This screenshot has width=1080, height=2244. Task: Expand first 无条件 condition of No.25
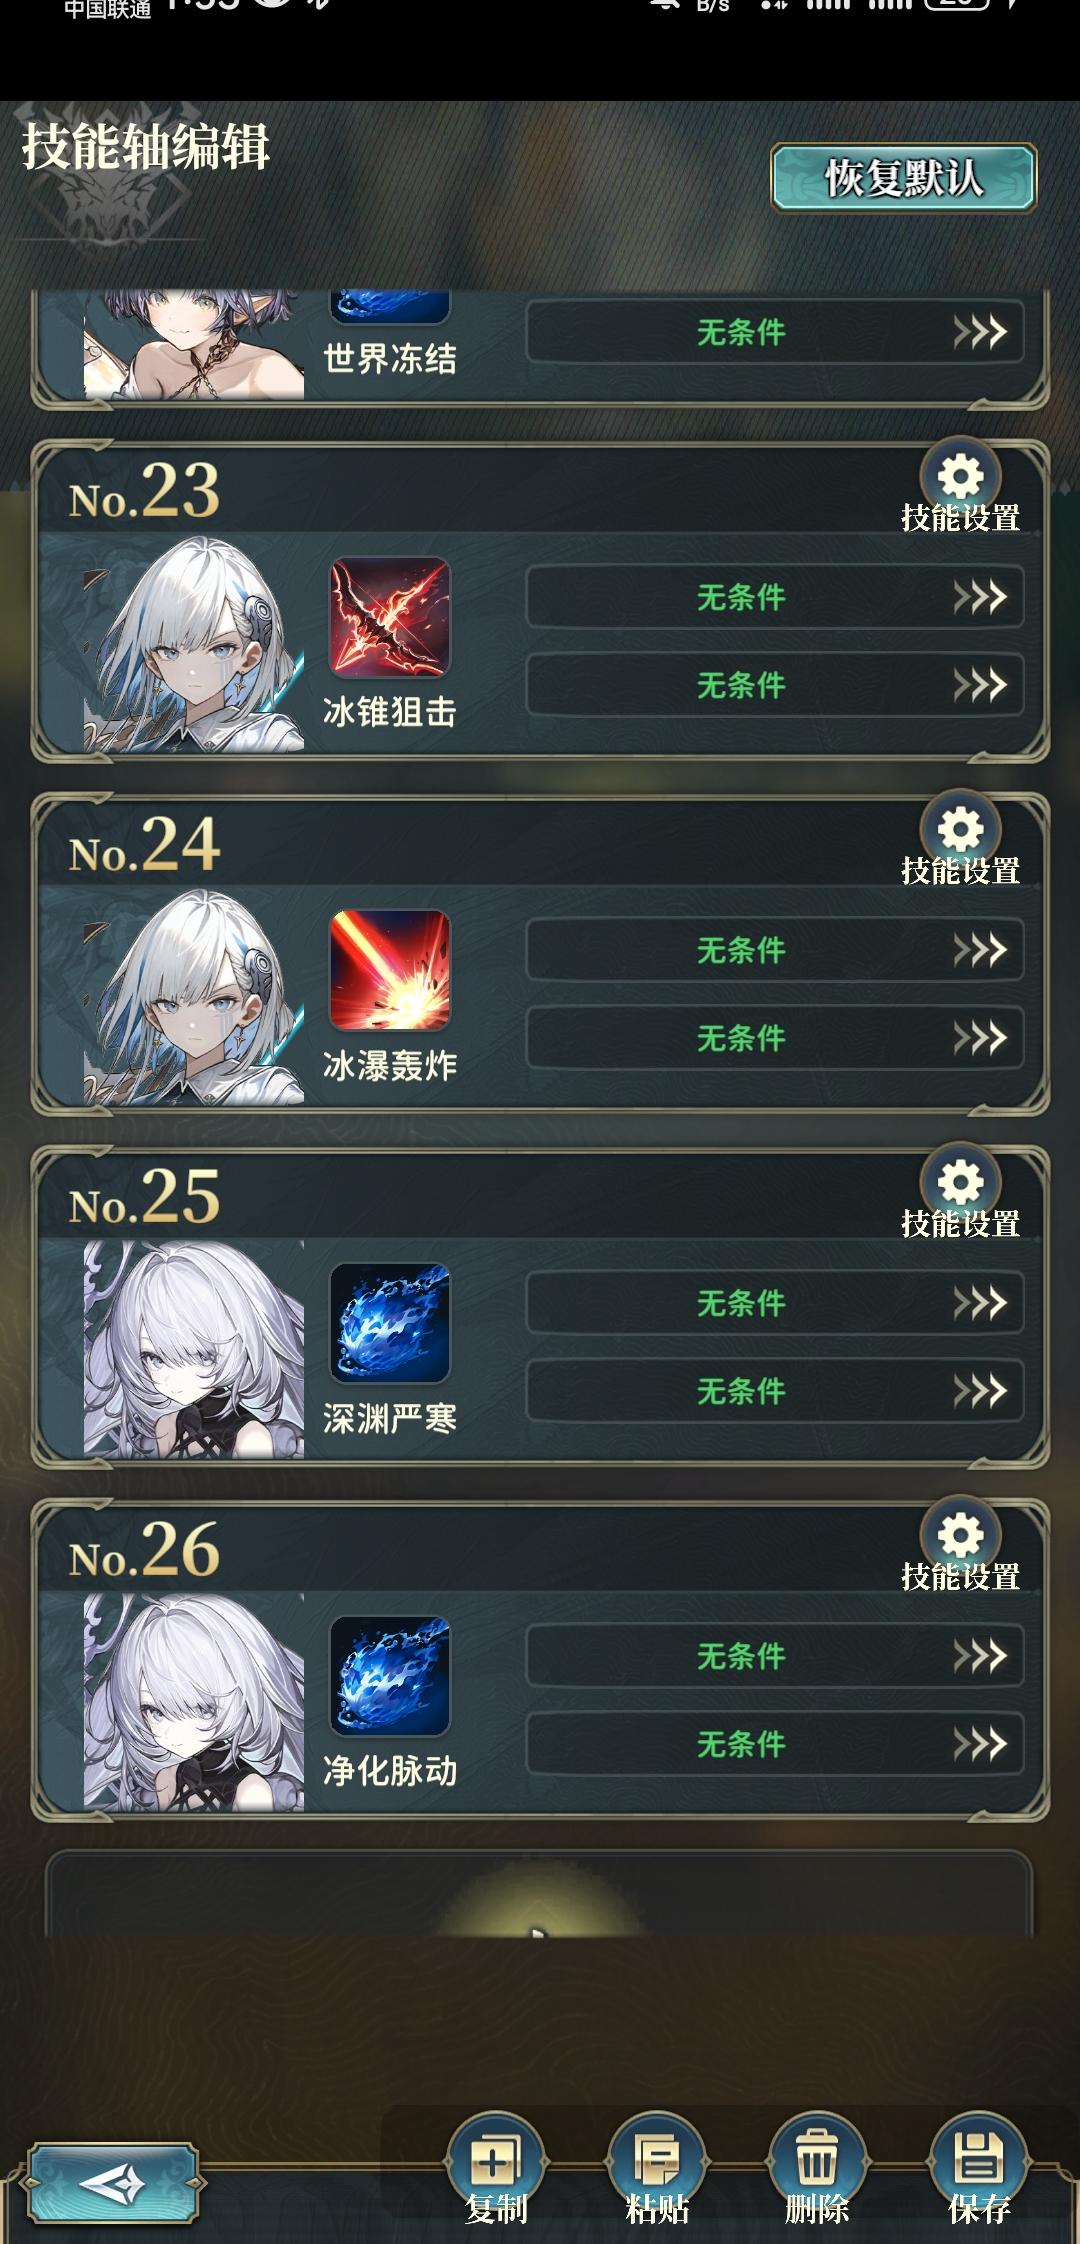775,1303
